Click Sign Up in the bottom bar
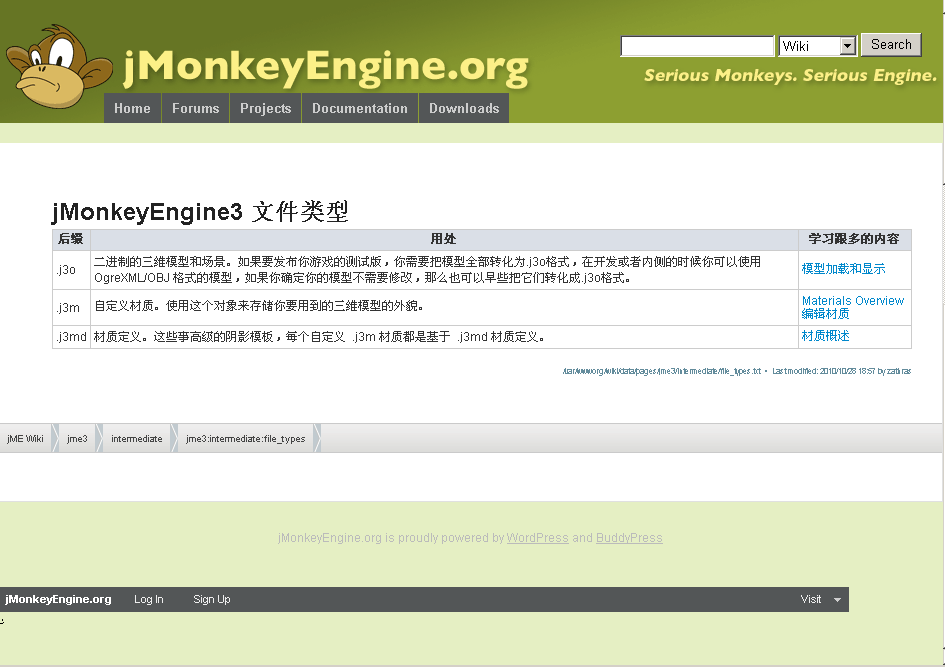 [212, 599]
